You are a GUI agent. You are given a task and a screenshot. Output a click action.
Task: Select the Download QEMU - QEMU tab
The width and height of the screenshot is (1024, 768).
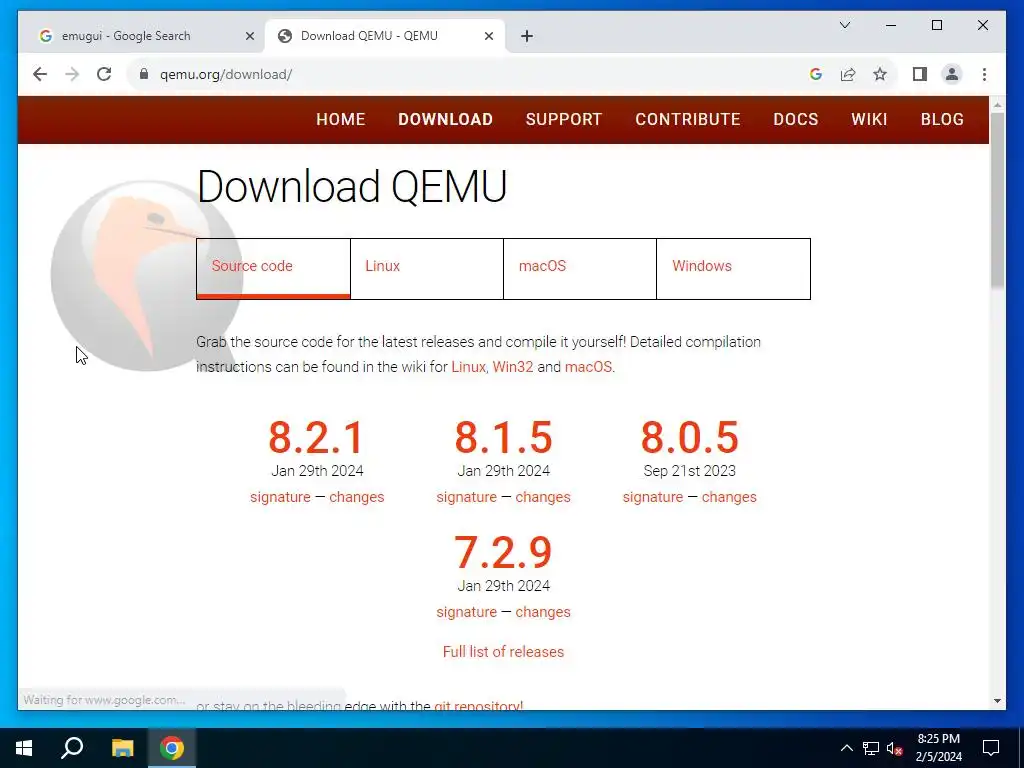[385, 36]
